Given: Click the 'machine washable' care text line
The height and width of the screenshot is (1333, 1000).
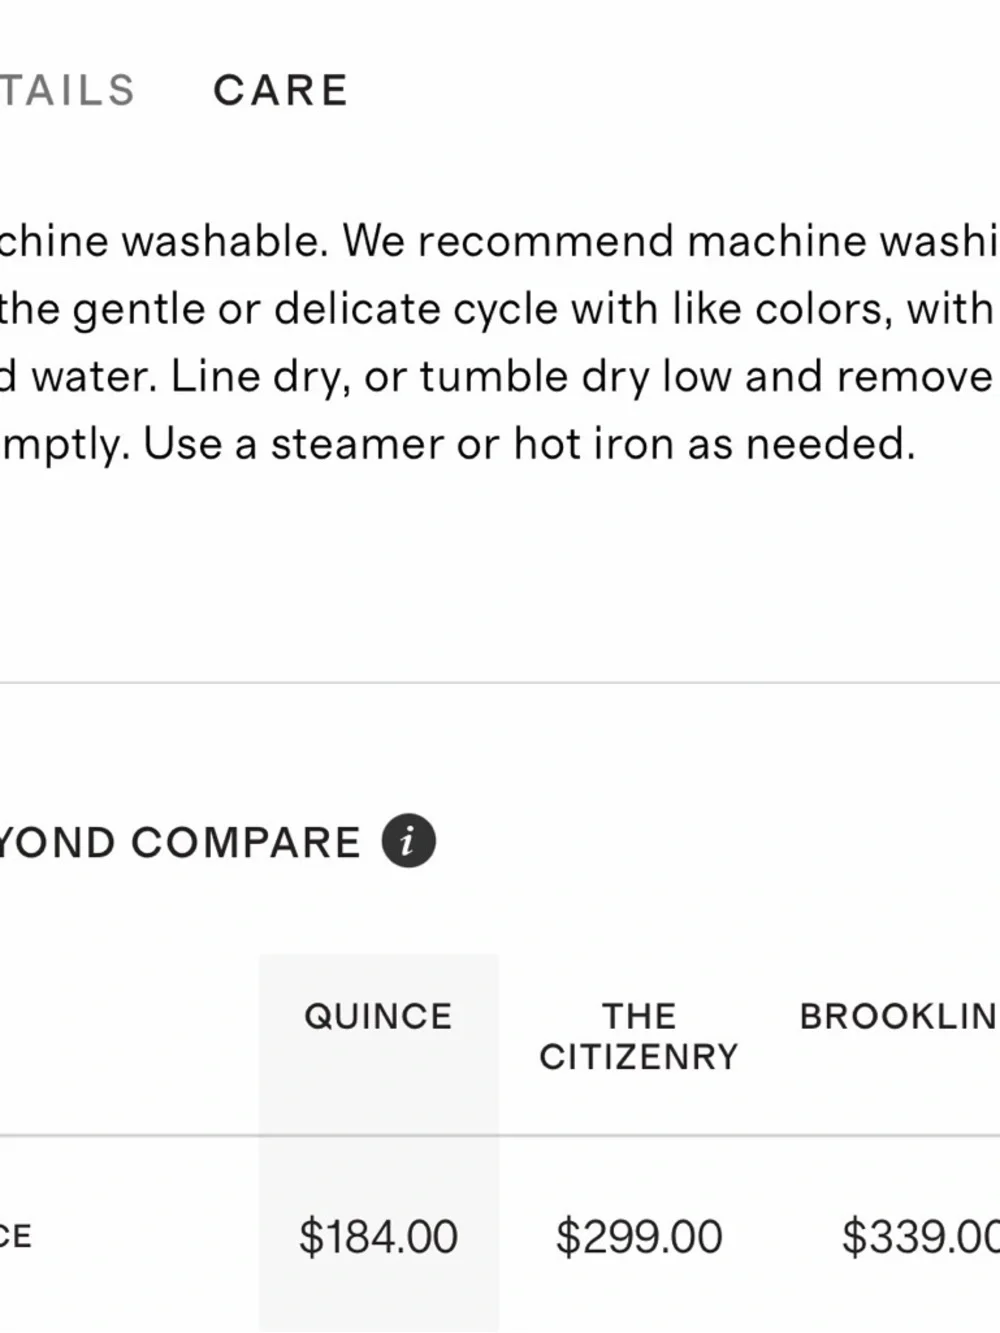Looking at the screenshot, I should click(160, 241).
